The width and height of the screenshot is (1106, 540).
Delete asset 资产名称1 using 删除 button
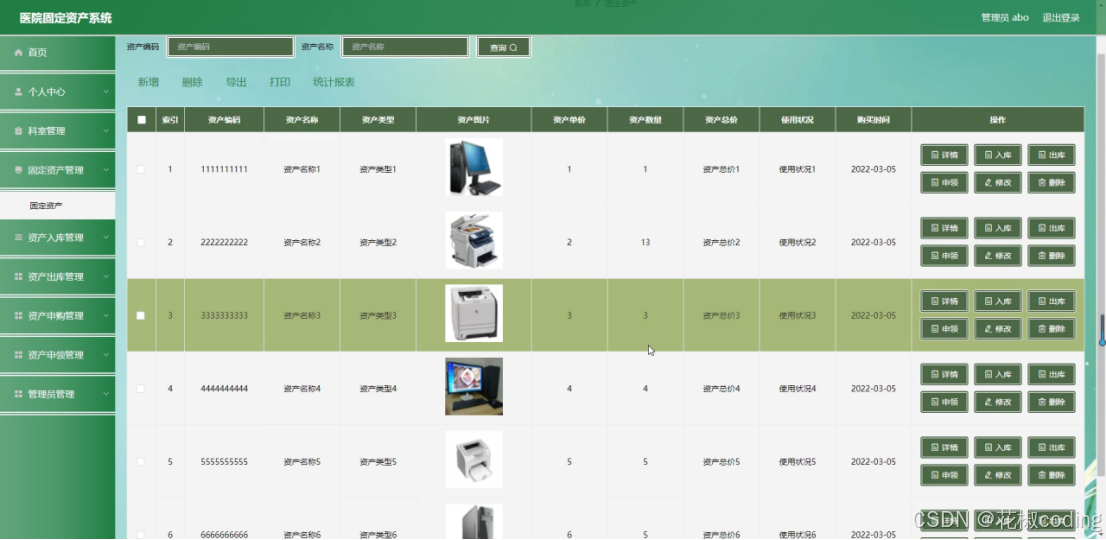(x=1051, y=183)
